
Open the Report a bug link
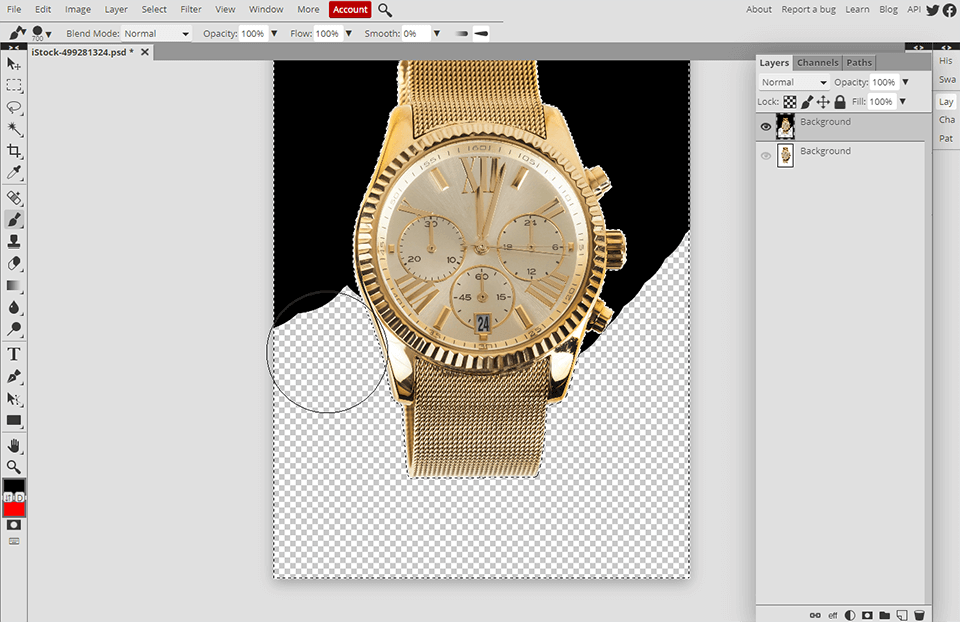point(808,9)
